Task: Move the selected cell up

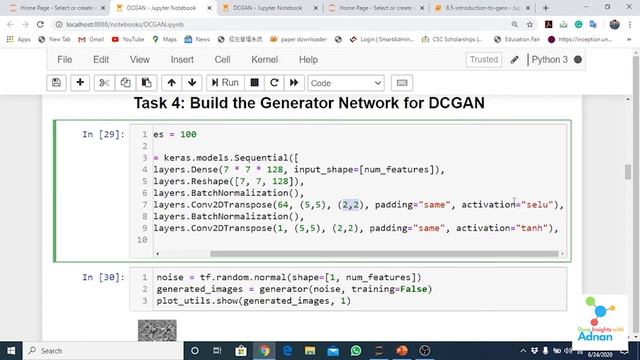Action: pos(171,83)
